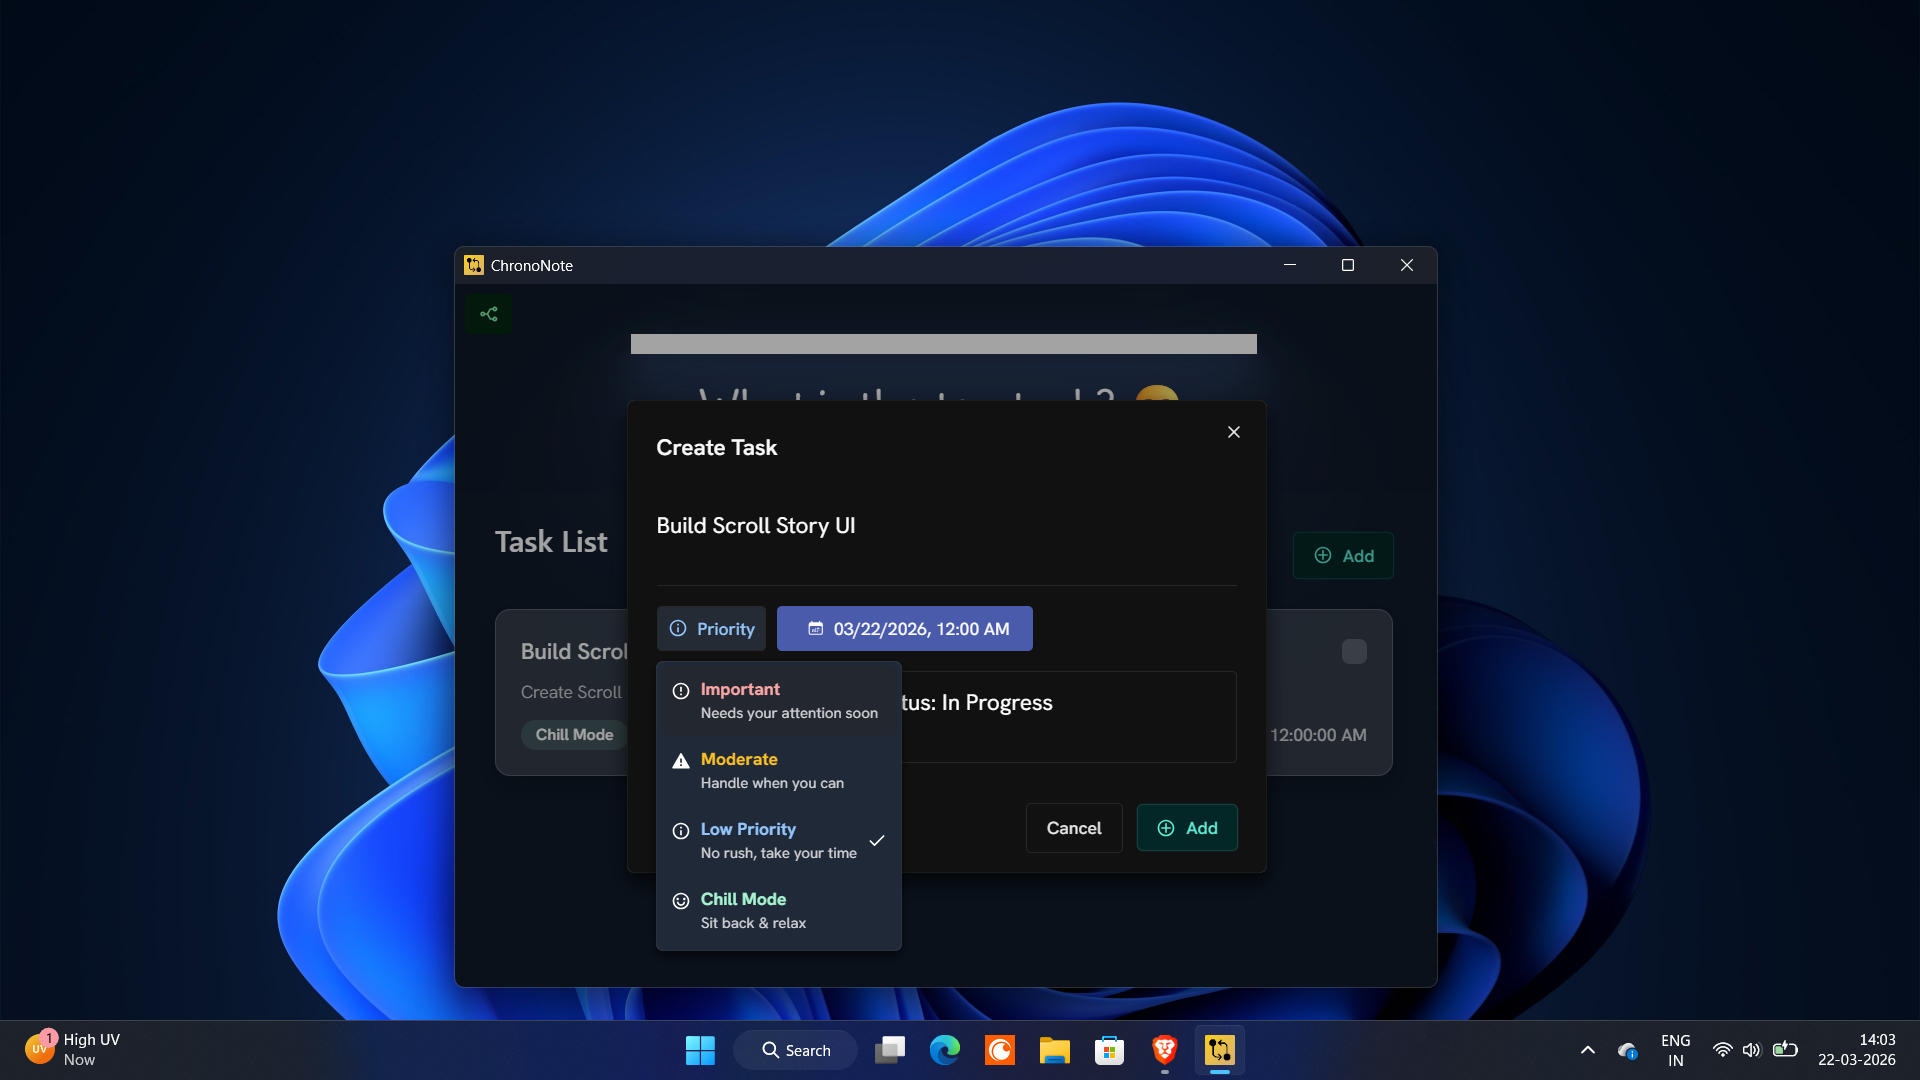1920x1080 pixels.
Task: Toggle the Priority dropdown button
Action: tap(711, 629)
